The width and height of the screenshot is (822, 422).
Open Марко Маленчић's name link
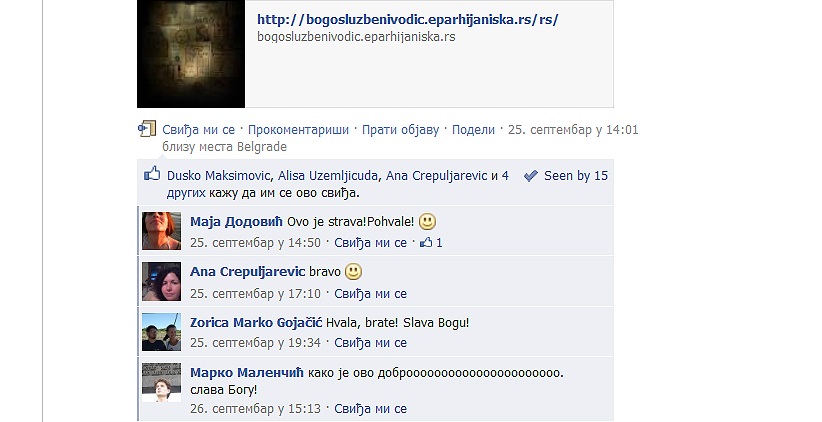click(x=247, y=373)
